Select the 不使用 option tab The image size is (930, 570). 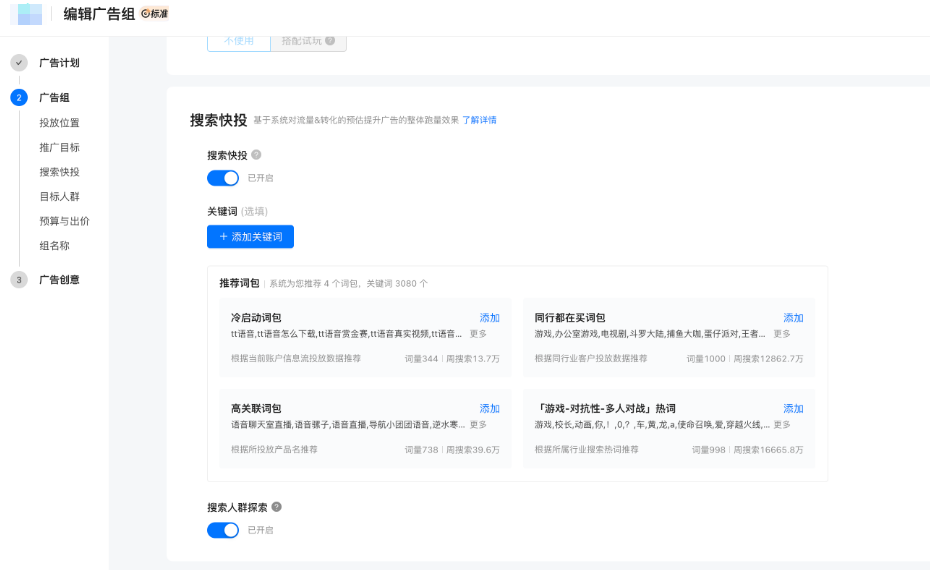coord(239,42)
